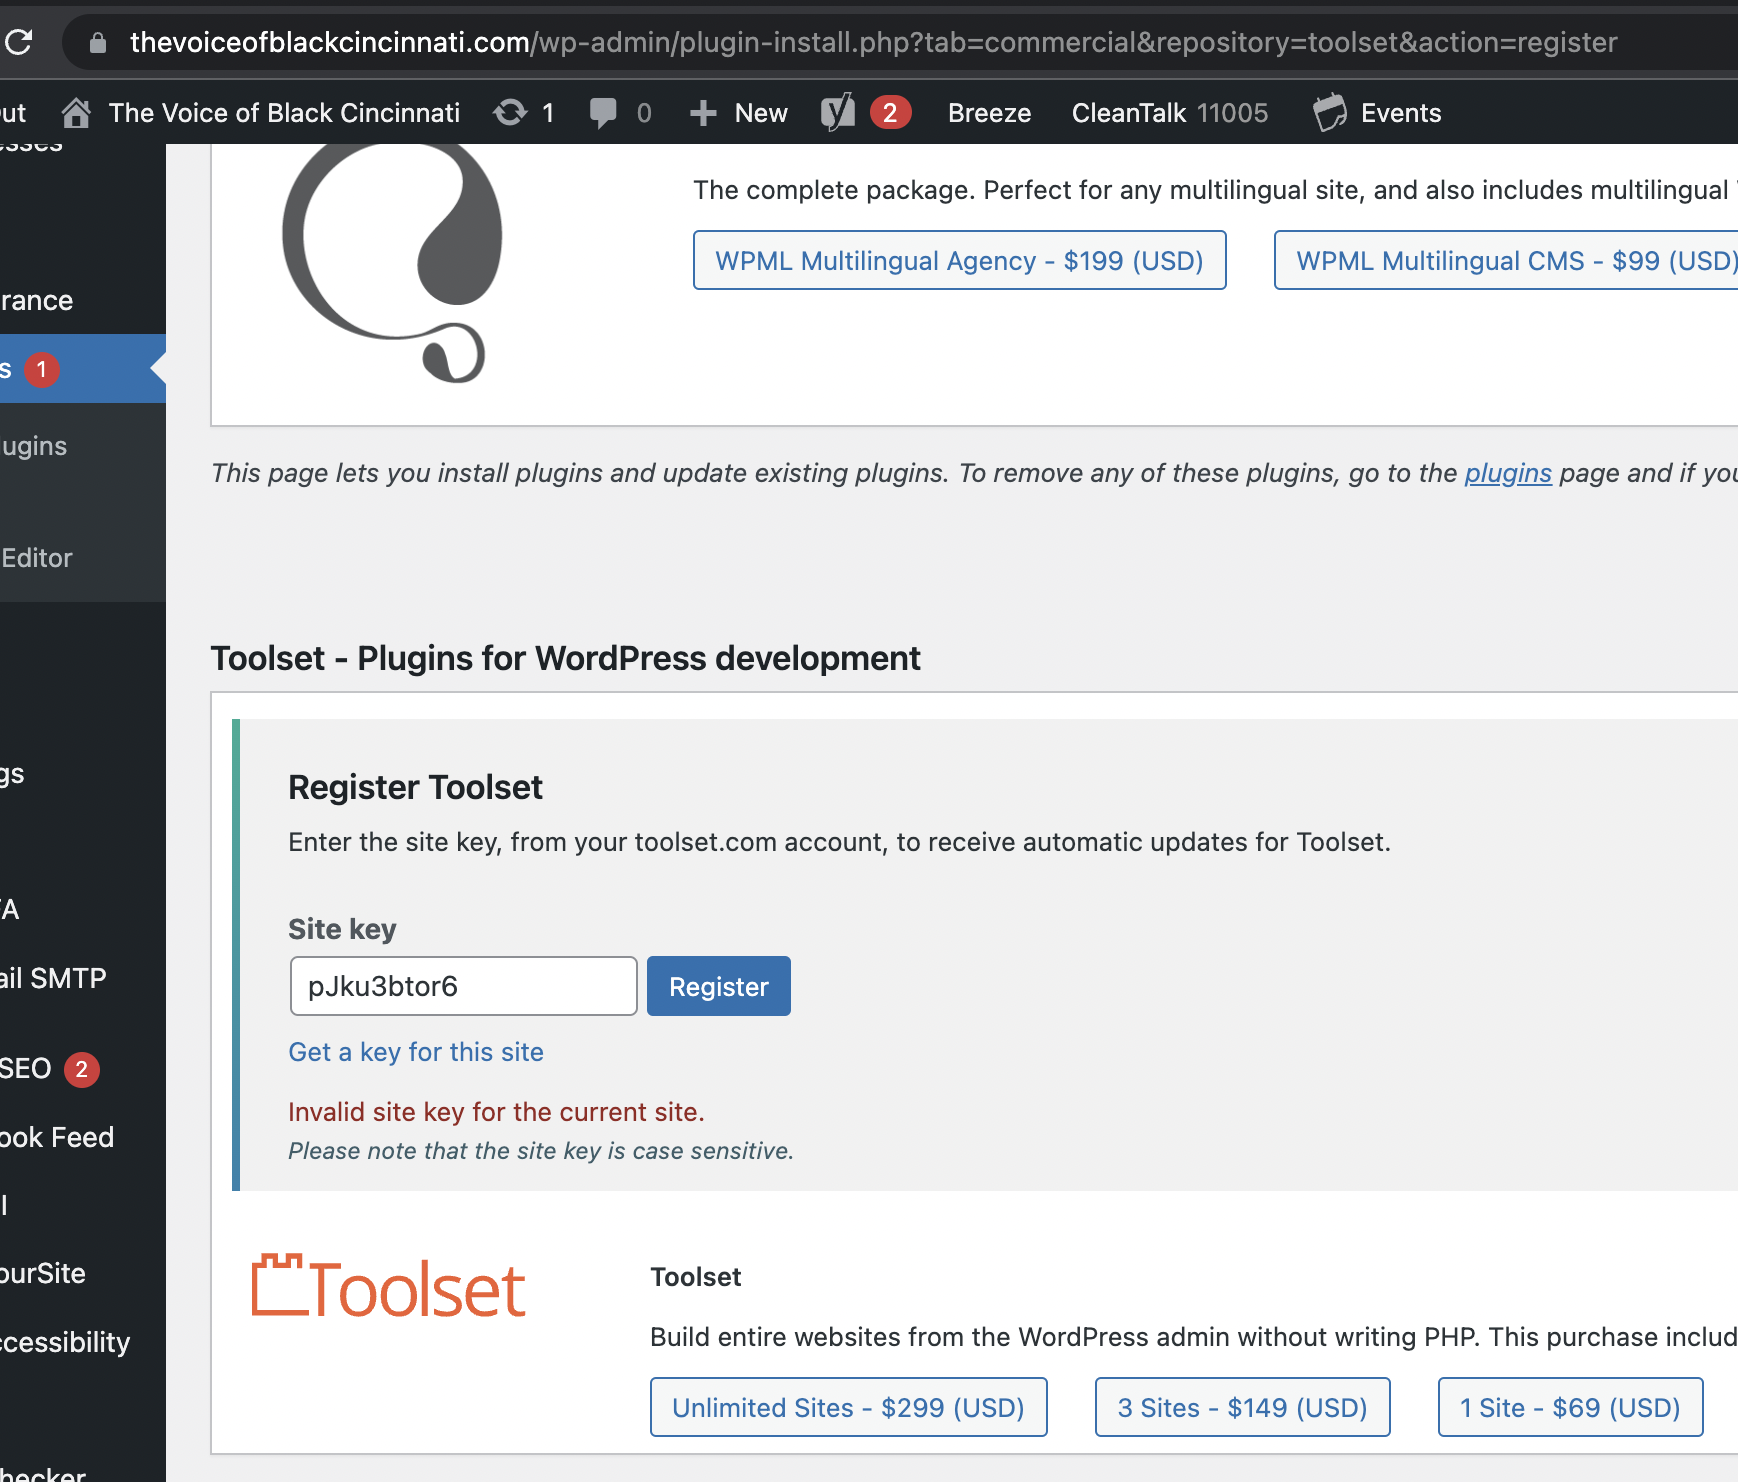Open the comments bubble icon

(x=603, y=113)
